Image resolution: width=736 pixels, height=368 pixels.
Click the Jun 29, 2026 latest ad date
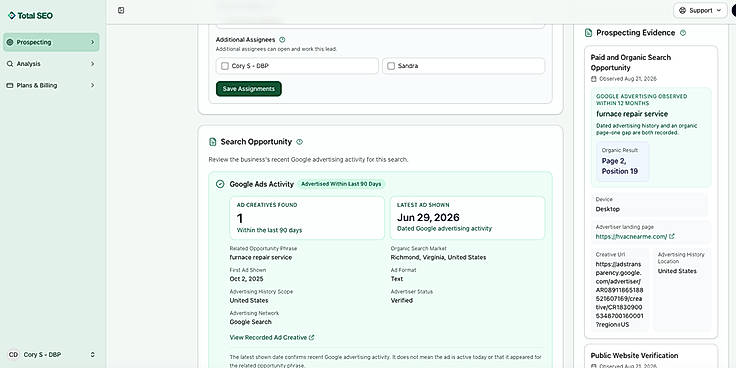[428, 218]
